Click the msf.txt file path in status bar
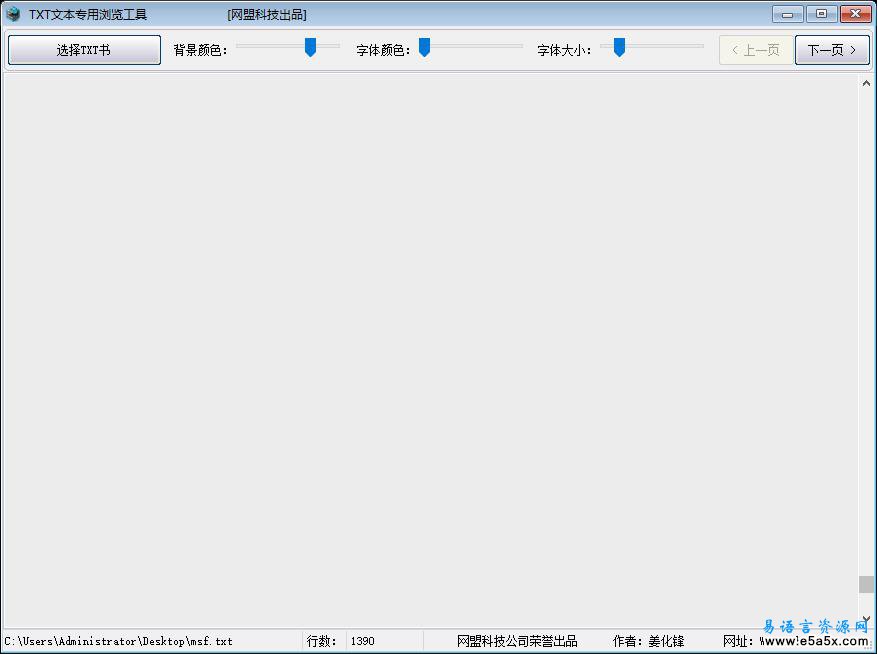The height and width of the screenshot is (654, 877). click(x=118, y=641)
